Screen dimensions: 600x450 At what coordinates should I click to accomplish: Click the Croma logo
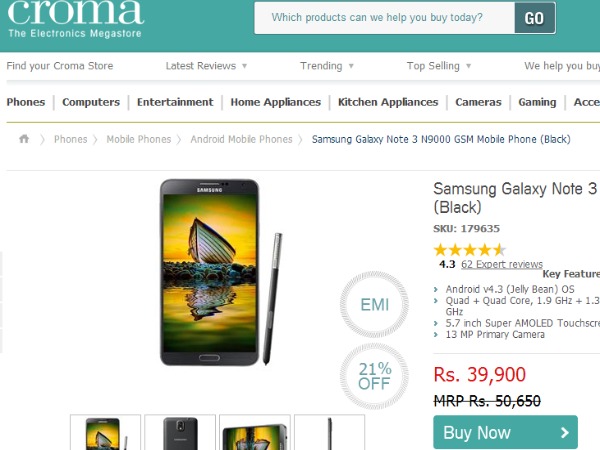[75, 19]
